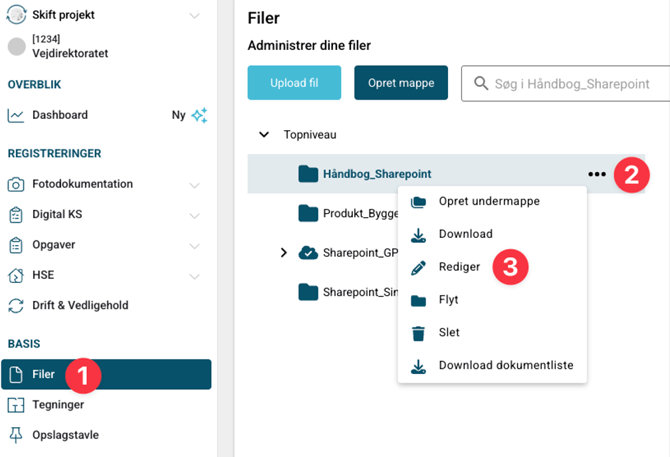Click the Drift & Vedligehold refresh icon
This screenshot has height=457, width=670.
[16, 305]
